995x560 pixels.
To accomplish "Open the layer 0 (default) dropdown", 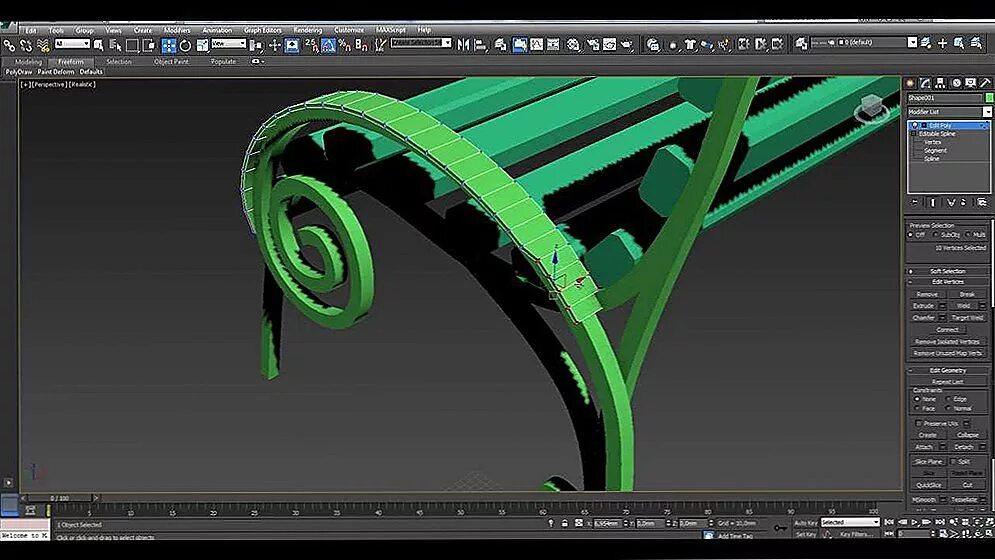I will (877, 43).
